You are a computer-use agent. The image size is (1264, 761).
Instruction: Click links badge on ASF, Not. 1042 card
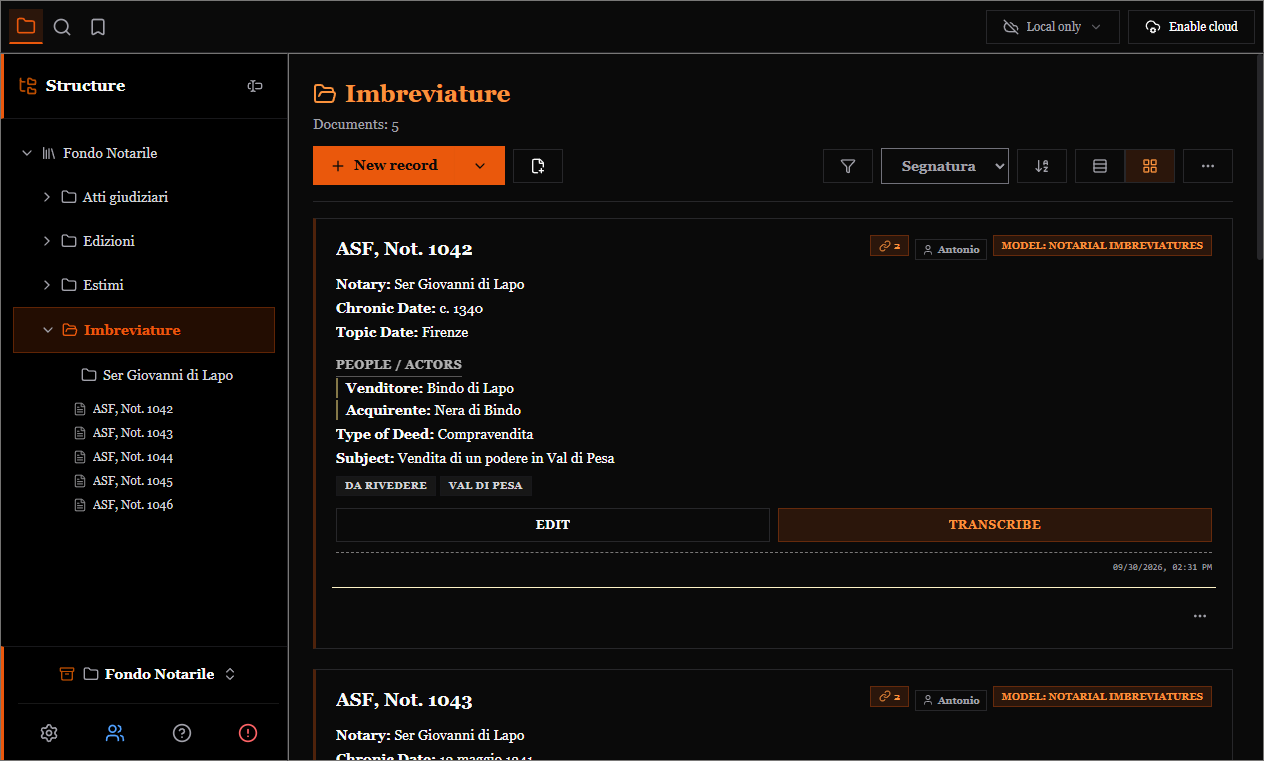coord(889,246)
